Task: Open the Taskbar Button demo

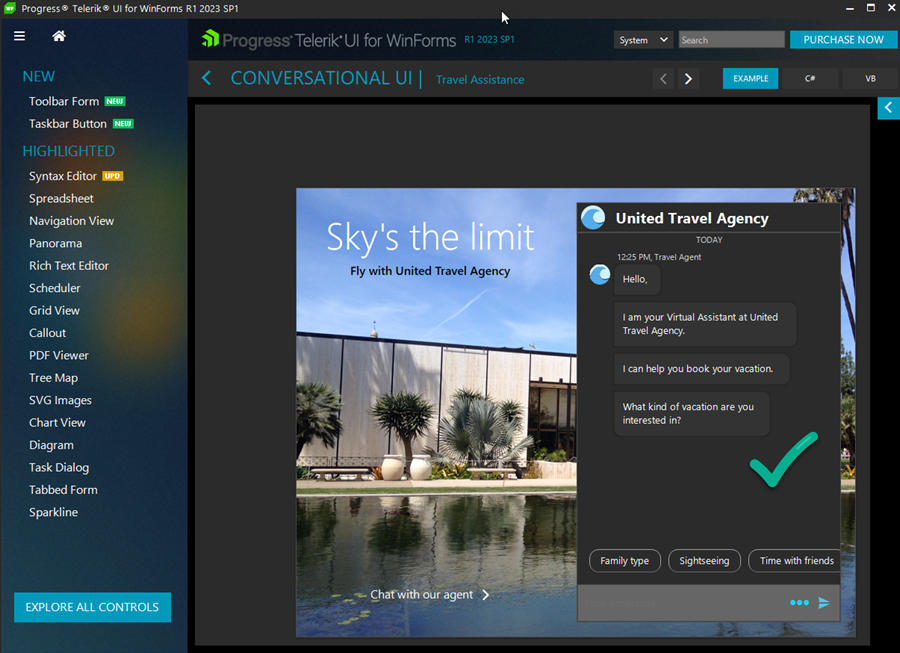Action: (68, 124)
